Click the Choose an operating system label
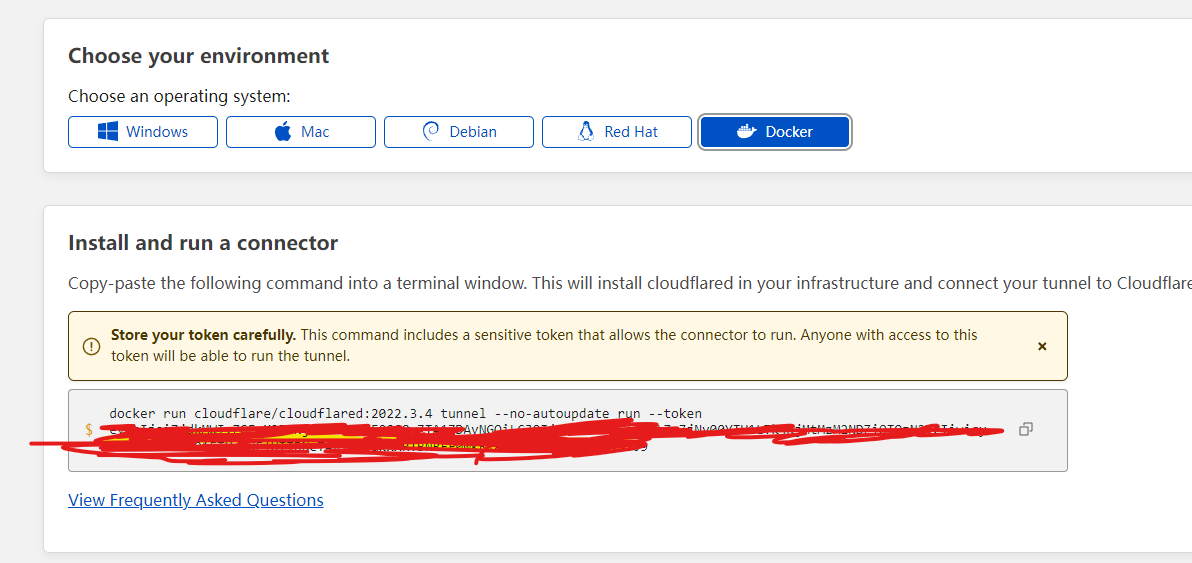The height and width of the screenshot is (563, 1192). [179, 96]
